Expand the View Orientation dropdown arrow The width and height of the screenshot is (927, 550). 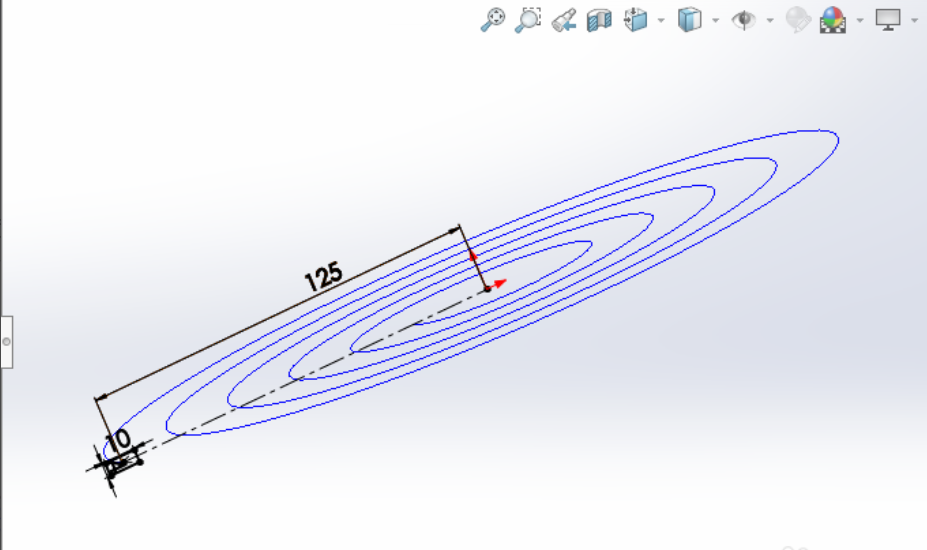pos(661,21)
